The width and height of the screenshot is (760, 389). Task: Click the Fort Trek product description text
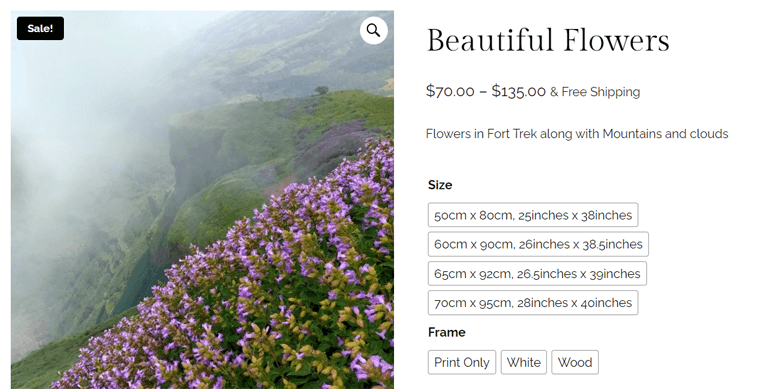[x=577, y=134]
